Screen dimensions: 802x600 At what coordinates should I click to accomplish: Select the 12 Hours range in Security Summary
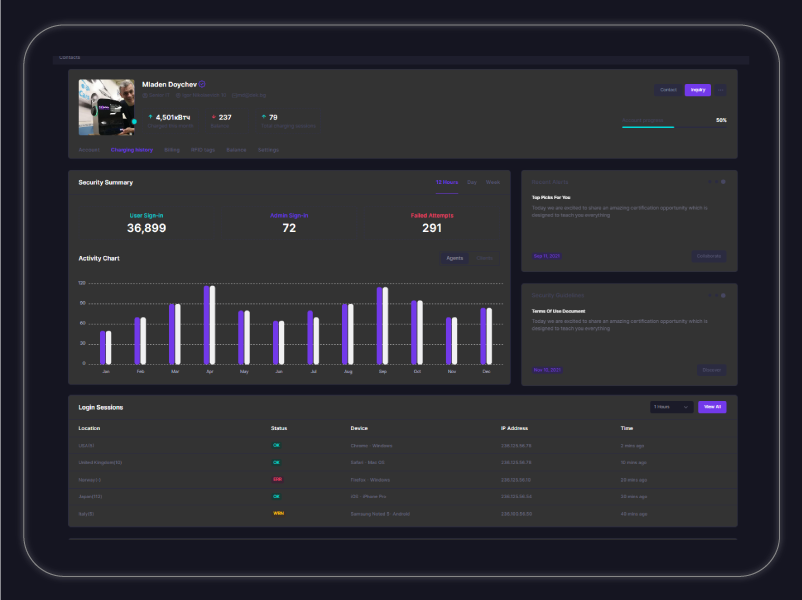pos(447,182)
